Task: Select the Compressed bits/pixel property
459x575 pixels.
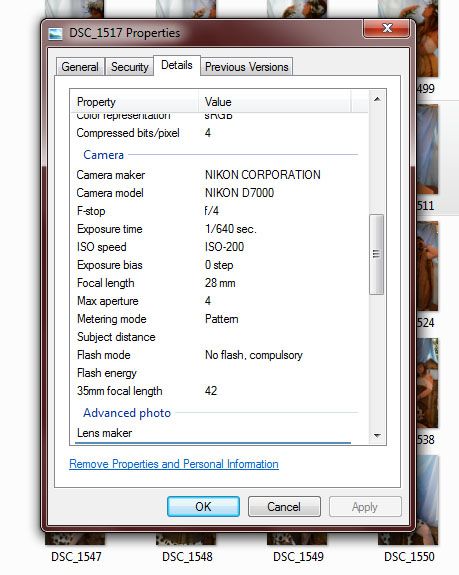Action: 128,133
